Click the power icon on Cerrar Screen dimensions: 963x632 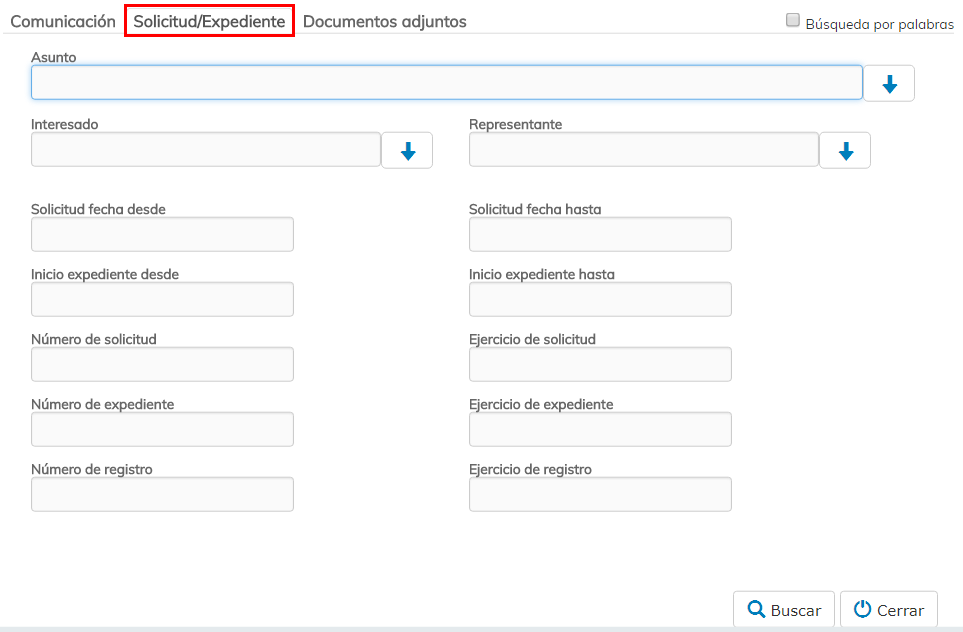tap(863, 610)
